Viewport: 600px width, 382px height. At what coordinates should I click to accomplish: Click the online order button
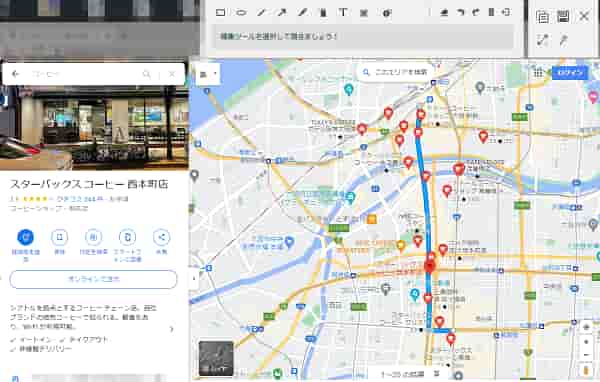pyautogui.click(x=93, y=279)
